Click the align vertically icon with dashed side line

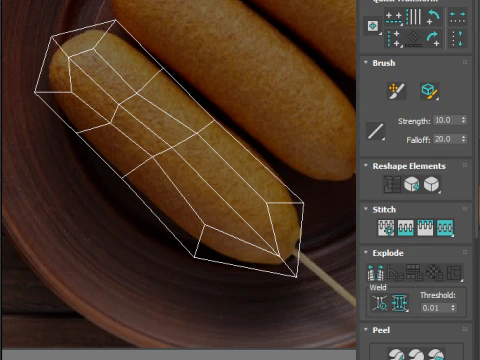394,39
